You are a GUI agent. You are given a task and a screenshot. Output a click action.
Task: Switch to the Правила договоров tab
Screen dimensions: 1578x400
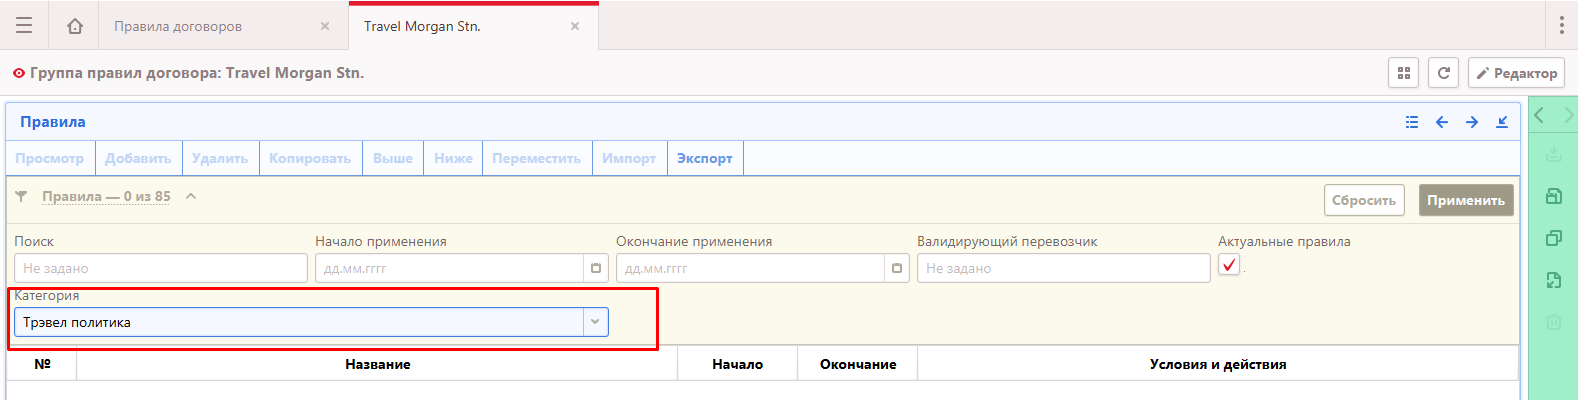coord(178,26)
